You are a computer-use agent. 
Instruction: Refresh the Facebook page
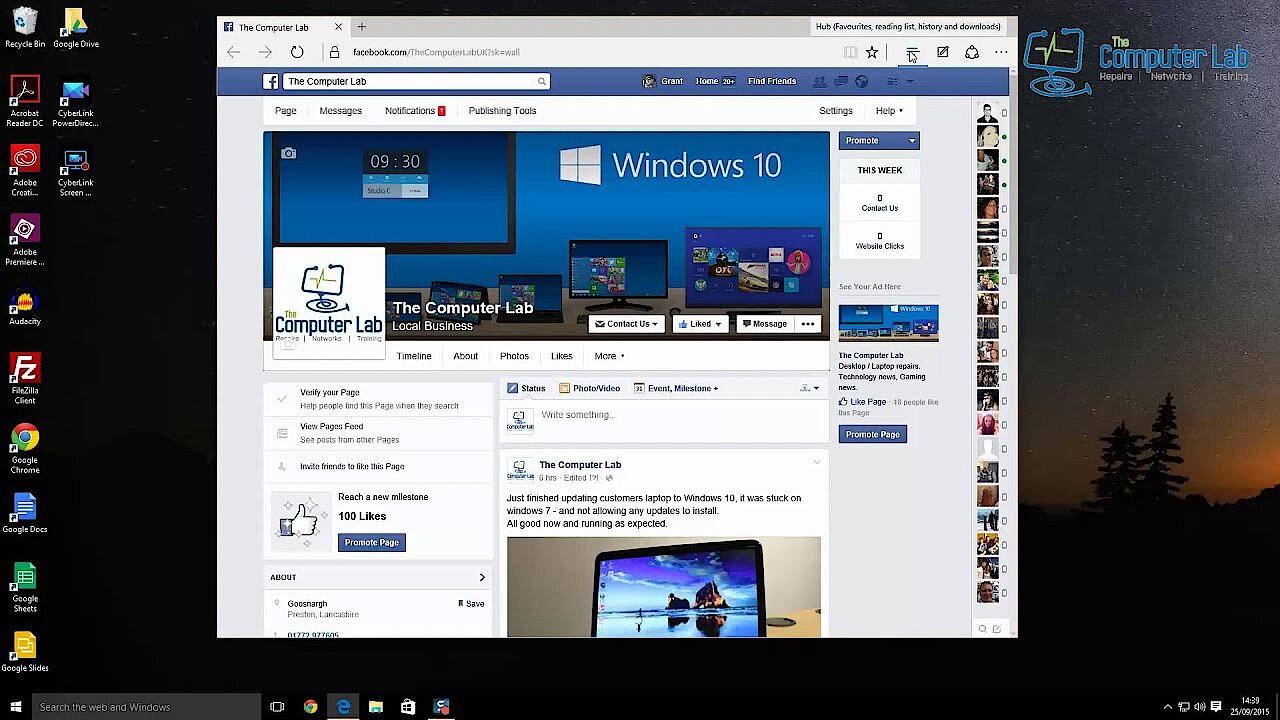click(x=297, y=52)
